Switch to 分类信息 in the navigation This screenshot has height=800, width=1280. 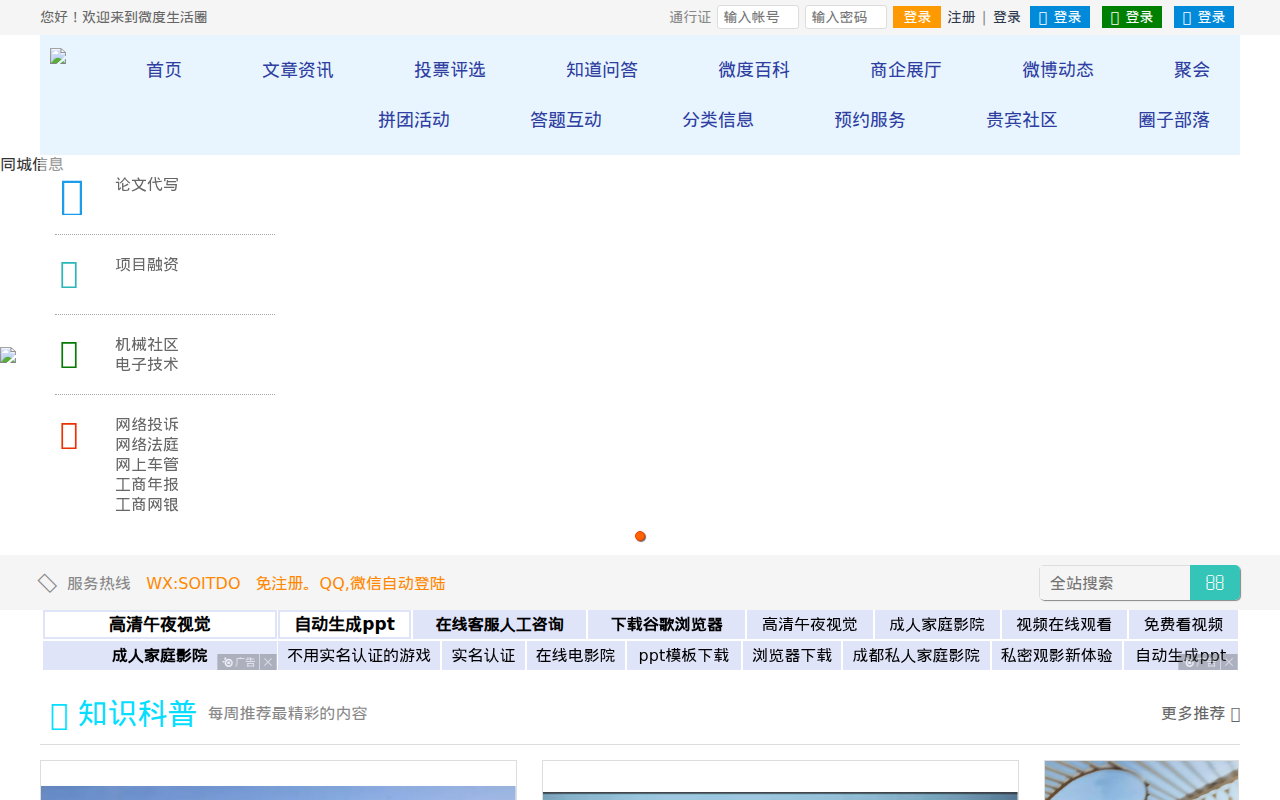pyautogui.click(x=718, y=119)
